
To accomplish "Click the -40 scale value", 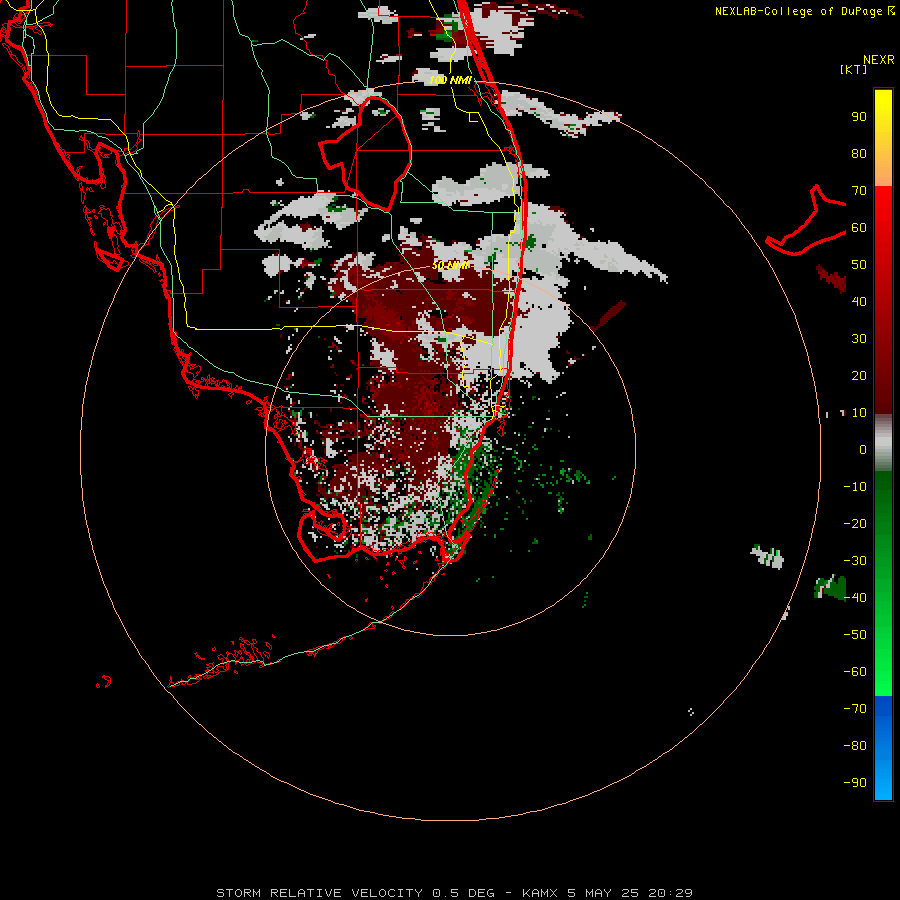I will [x=855, y=598].
